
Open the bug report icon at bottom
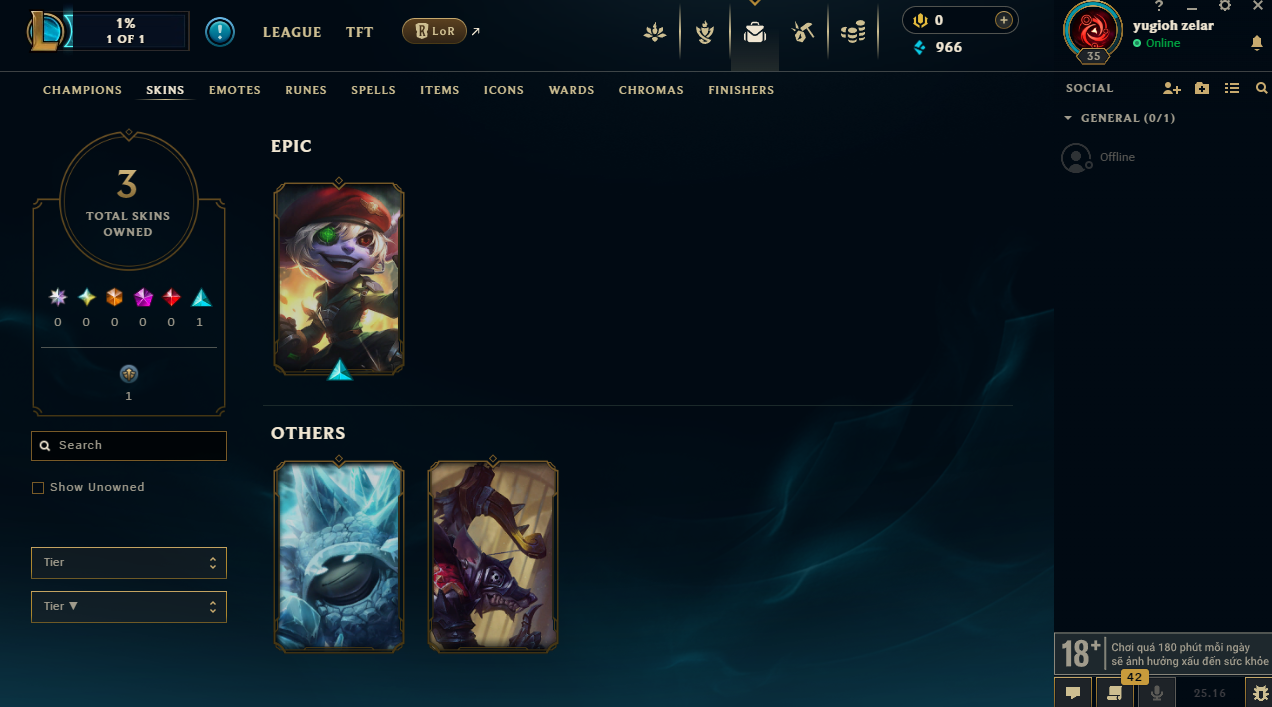coord(1261,692)
